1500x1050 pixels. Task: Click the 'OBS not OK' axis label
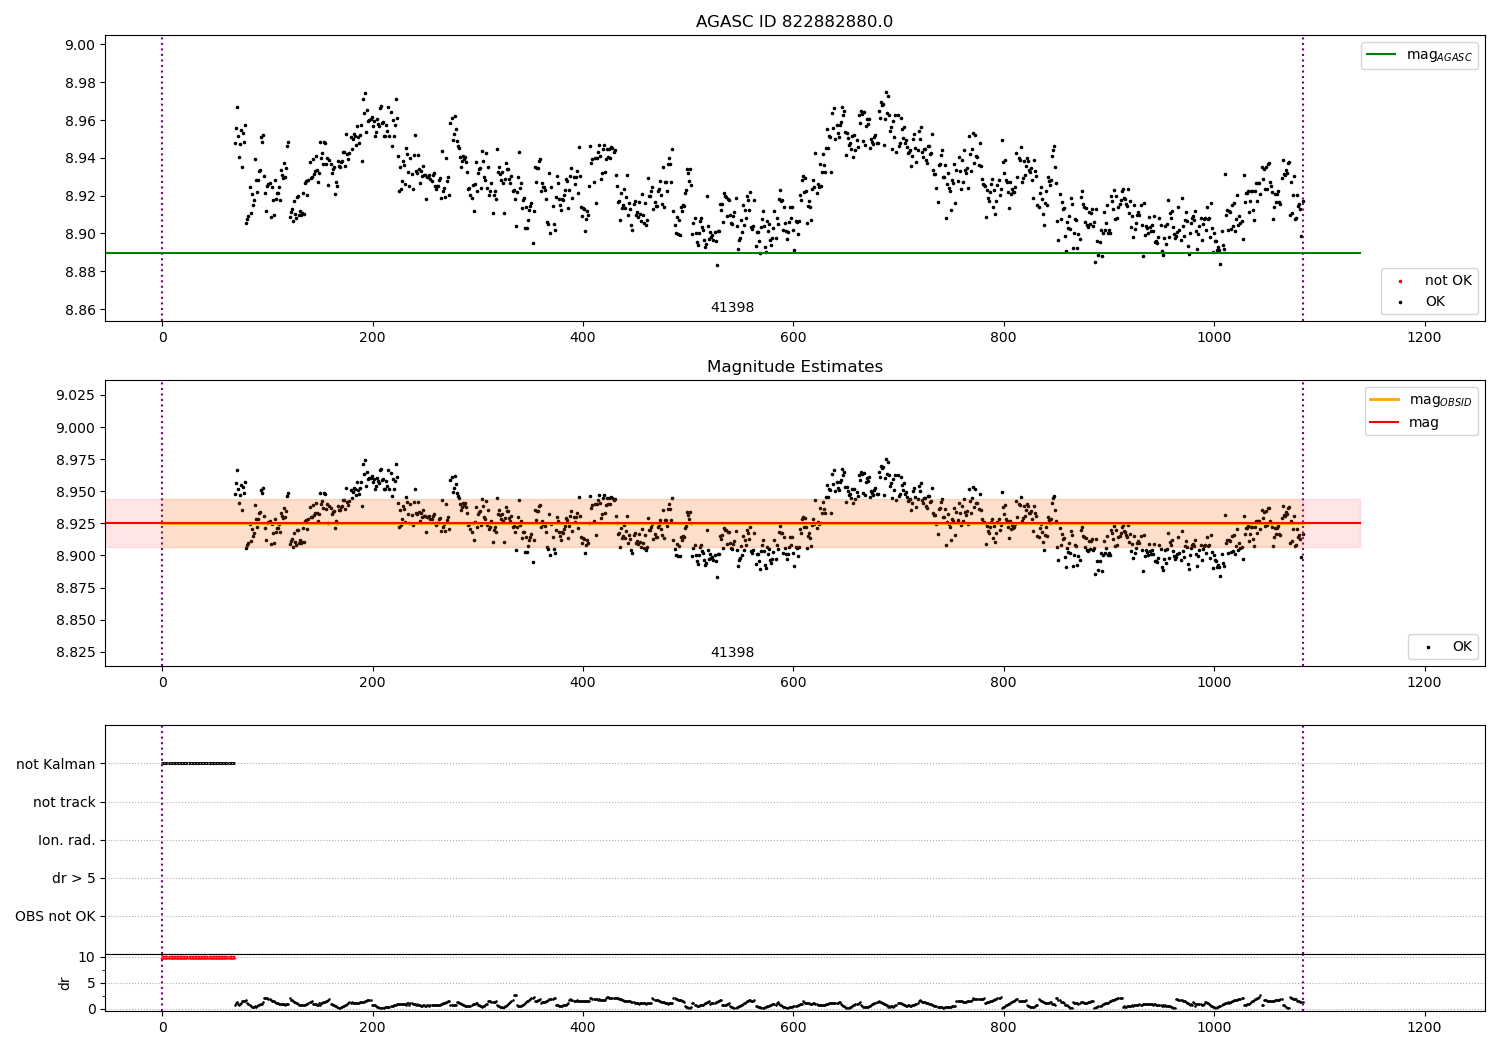(x=56, y=916)
